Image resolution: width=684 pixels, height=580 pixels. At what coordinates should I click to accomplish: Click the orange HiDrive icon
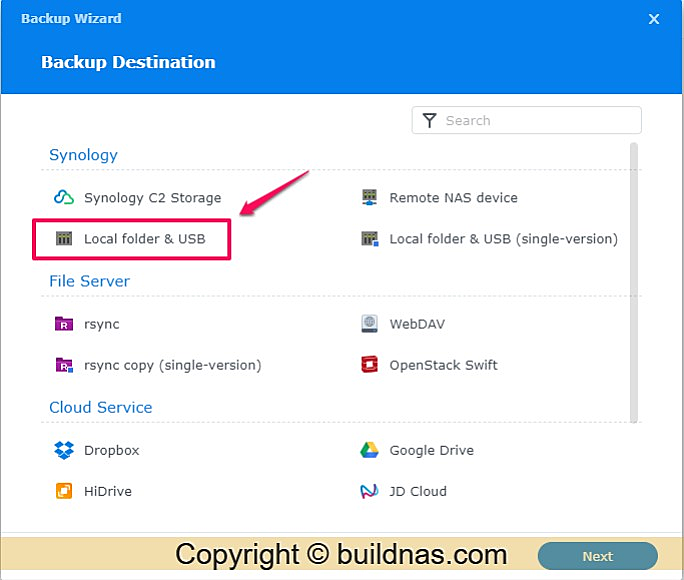(64, 491)
